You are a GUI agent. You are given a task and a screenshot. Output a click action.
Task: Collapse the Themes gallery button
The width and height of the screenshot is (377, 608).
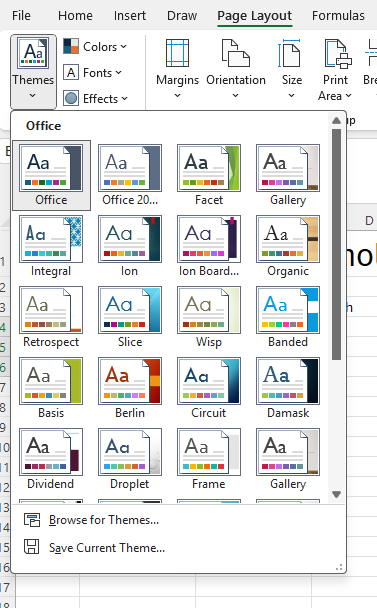click(33, 71)
